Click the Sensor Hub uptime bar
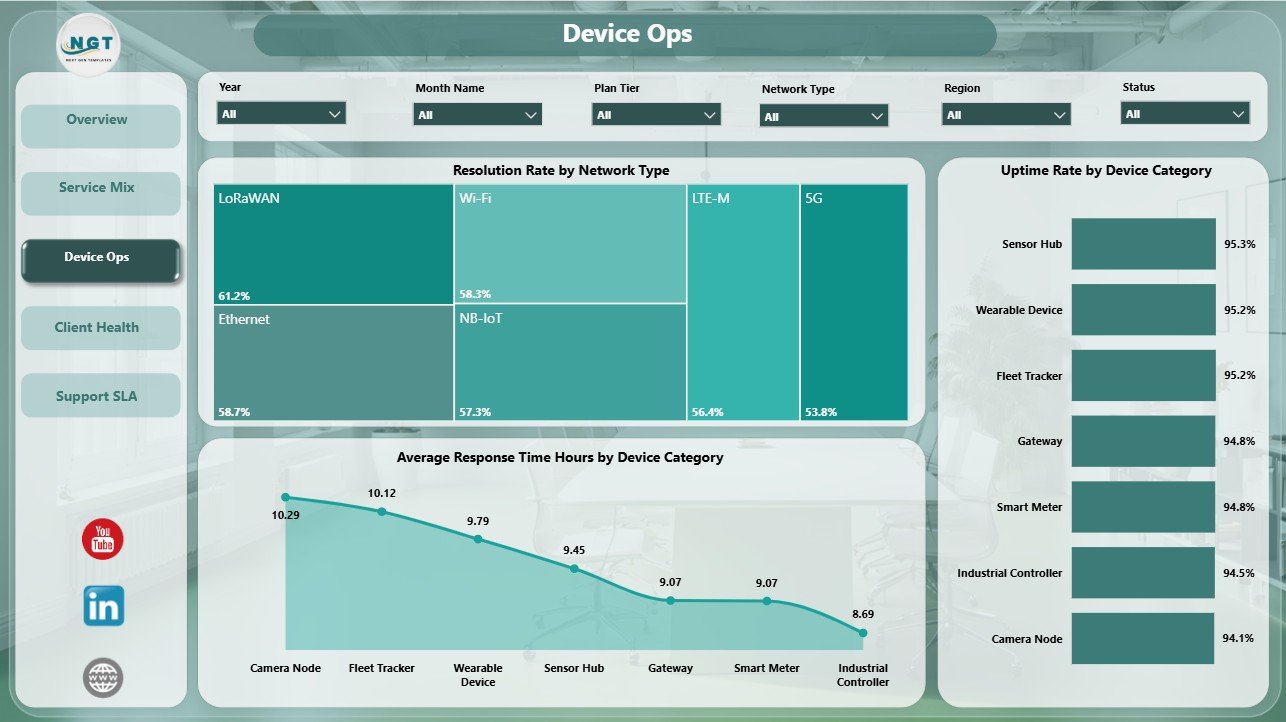The width and height of the screenshot is (1286, 722). pyautogui.click(x=1143, y=244)
